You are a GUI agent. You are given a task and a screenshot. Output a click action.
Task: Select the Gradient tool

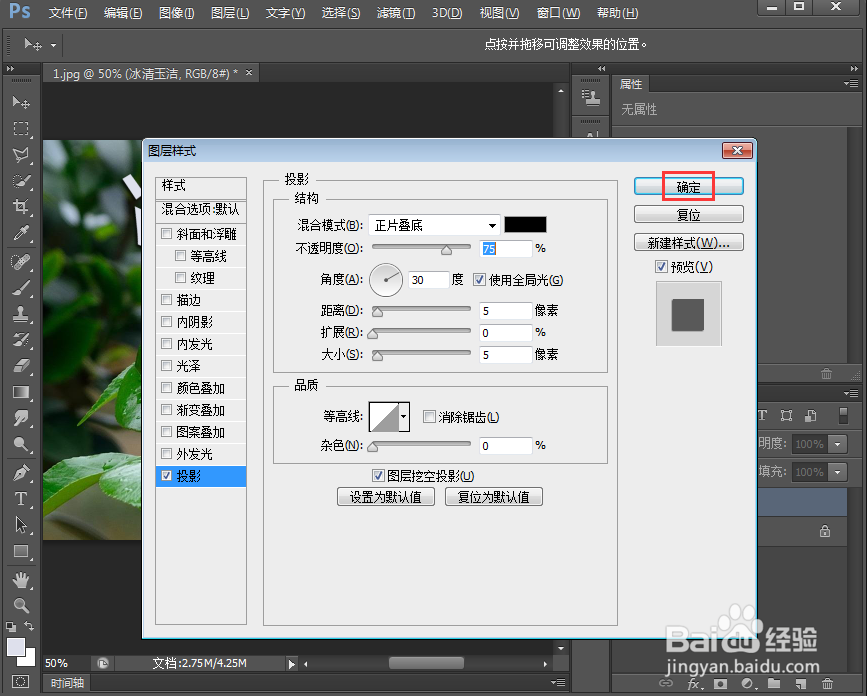[x=21, y=392]
